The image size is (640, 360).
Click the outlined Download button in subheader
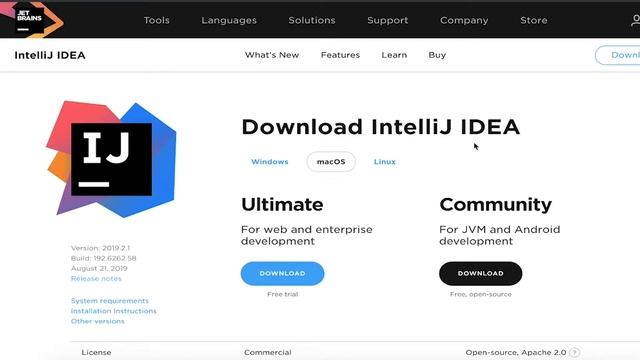pyautogui.click(x=618, y=55)
